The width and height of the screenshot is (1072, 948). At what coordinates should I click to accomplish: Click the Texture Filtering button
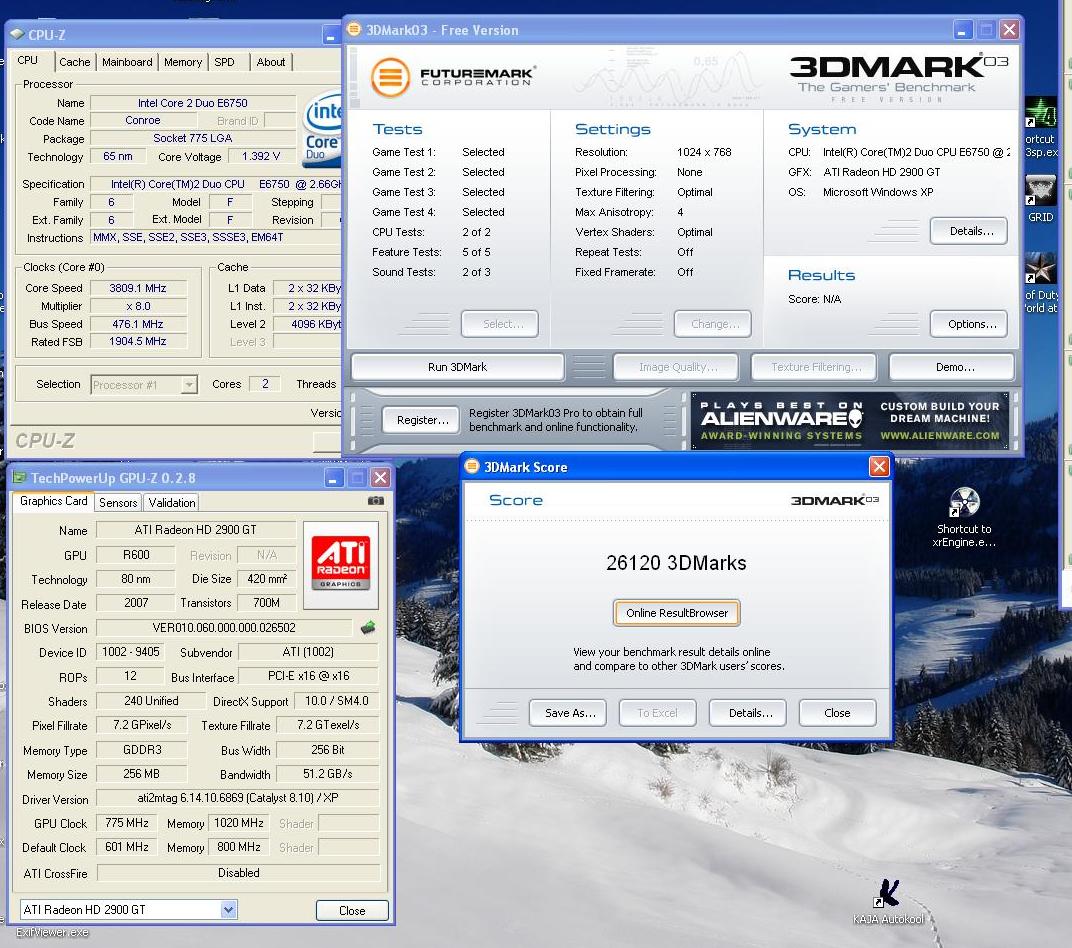(814, 367)
